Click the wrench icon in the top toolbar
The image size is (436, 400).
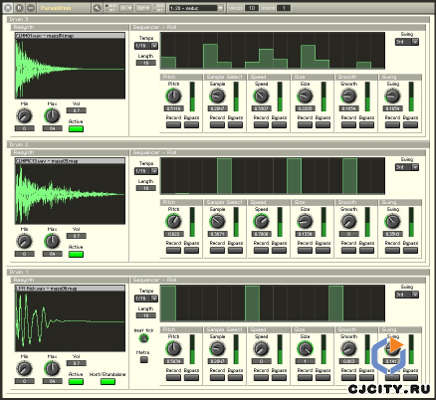click(97, 8)
